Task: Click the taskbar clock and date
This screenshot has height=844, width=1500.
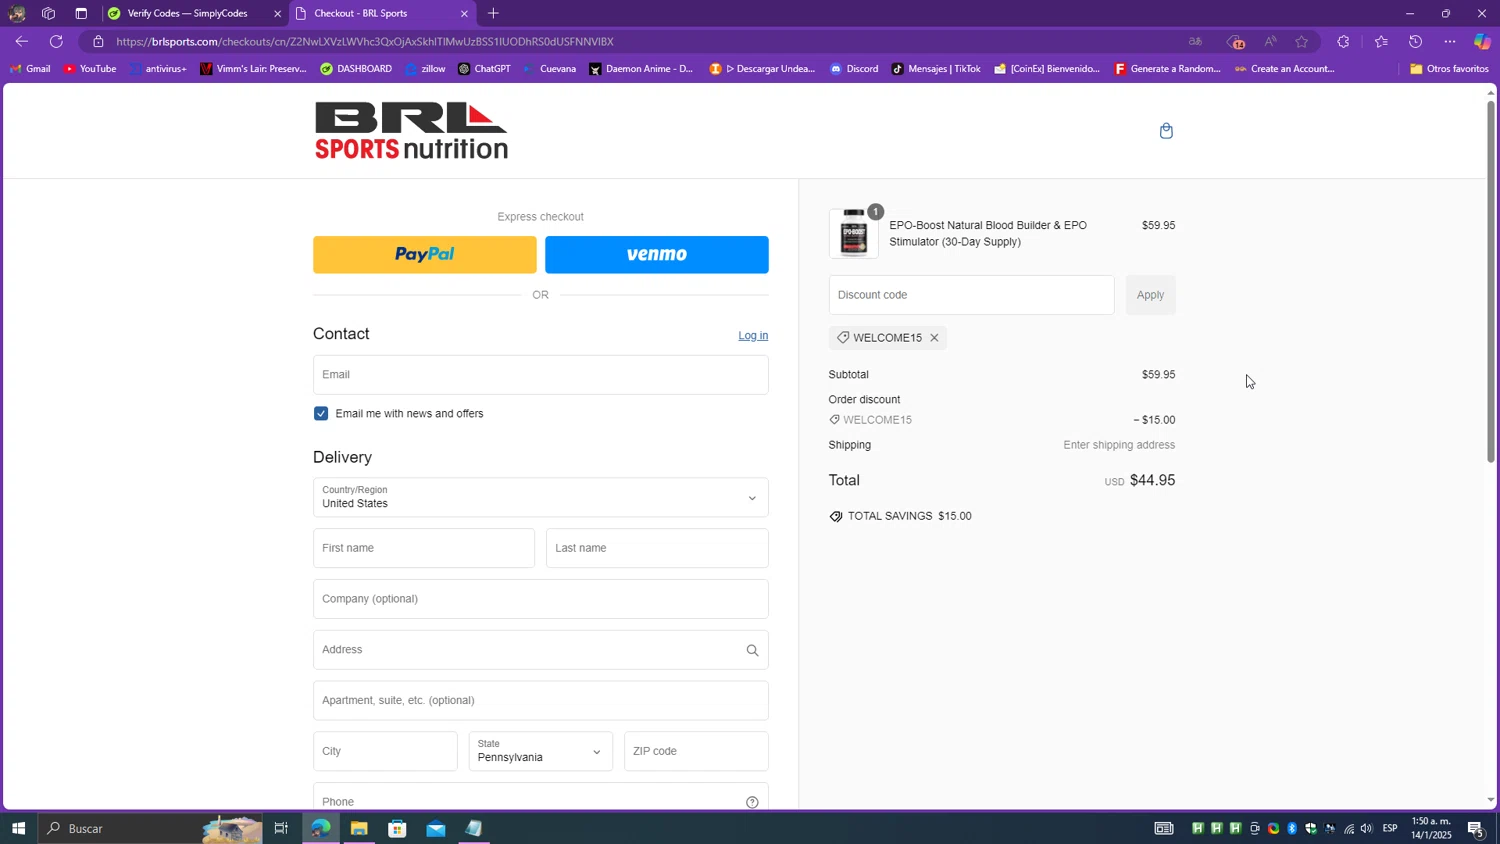Action: 1431,828
